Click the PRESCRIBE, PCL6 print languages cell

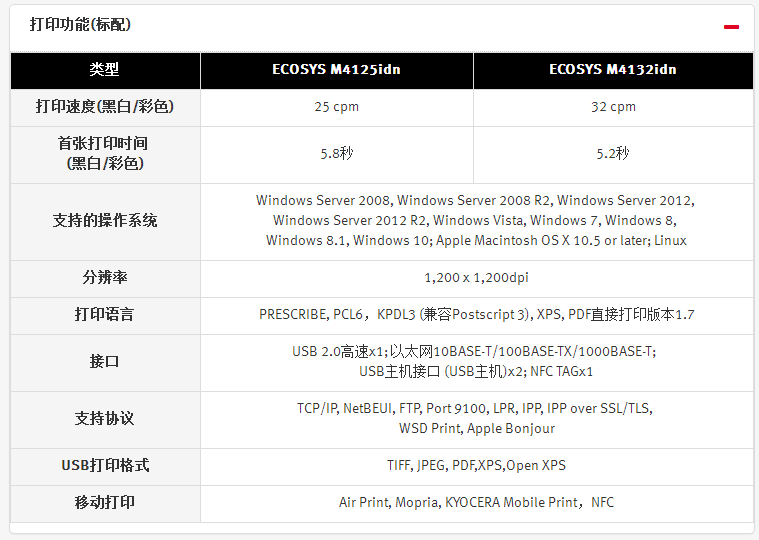coord(476,315)
